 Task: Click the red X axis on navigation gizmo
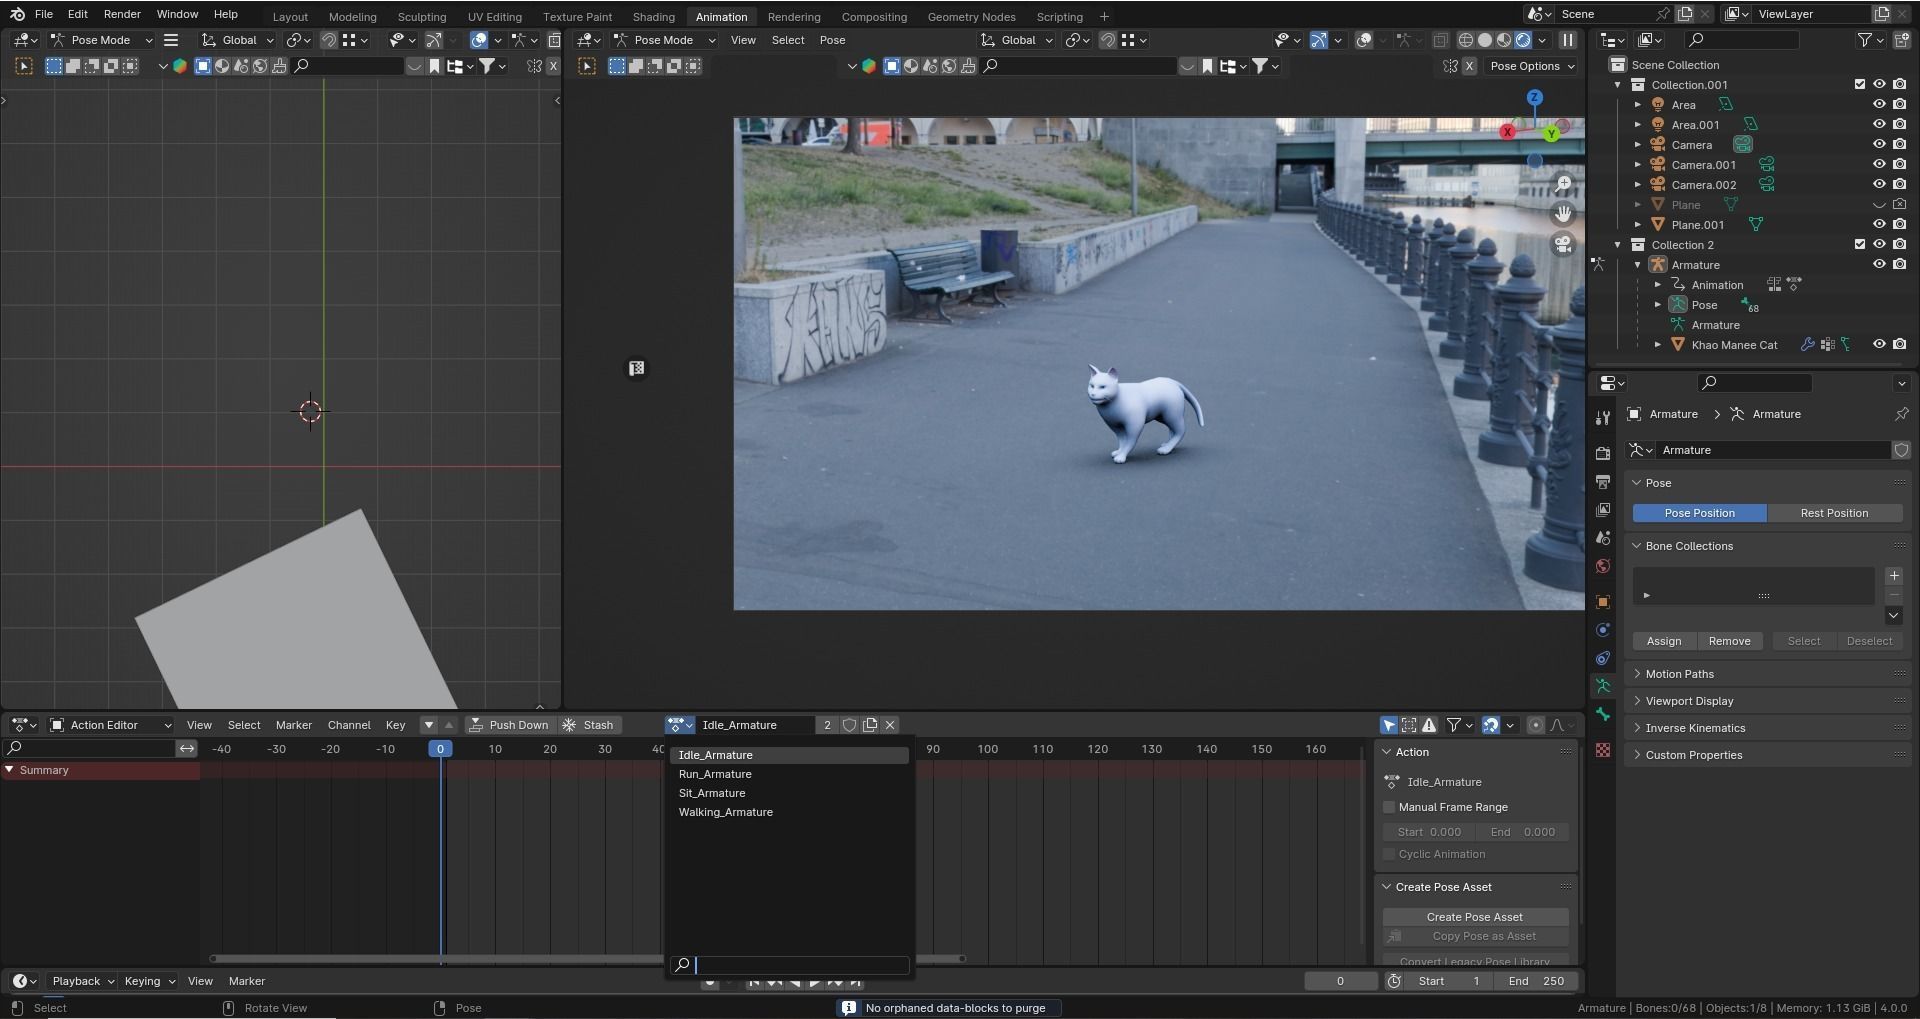pyautogui.click(x=1507, y=132)
